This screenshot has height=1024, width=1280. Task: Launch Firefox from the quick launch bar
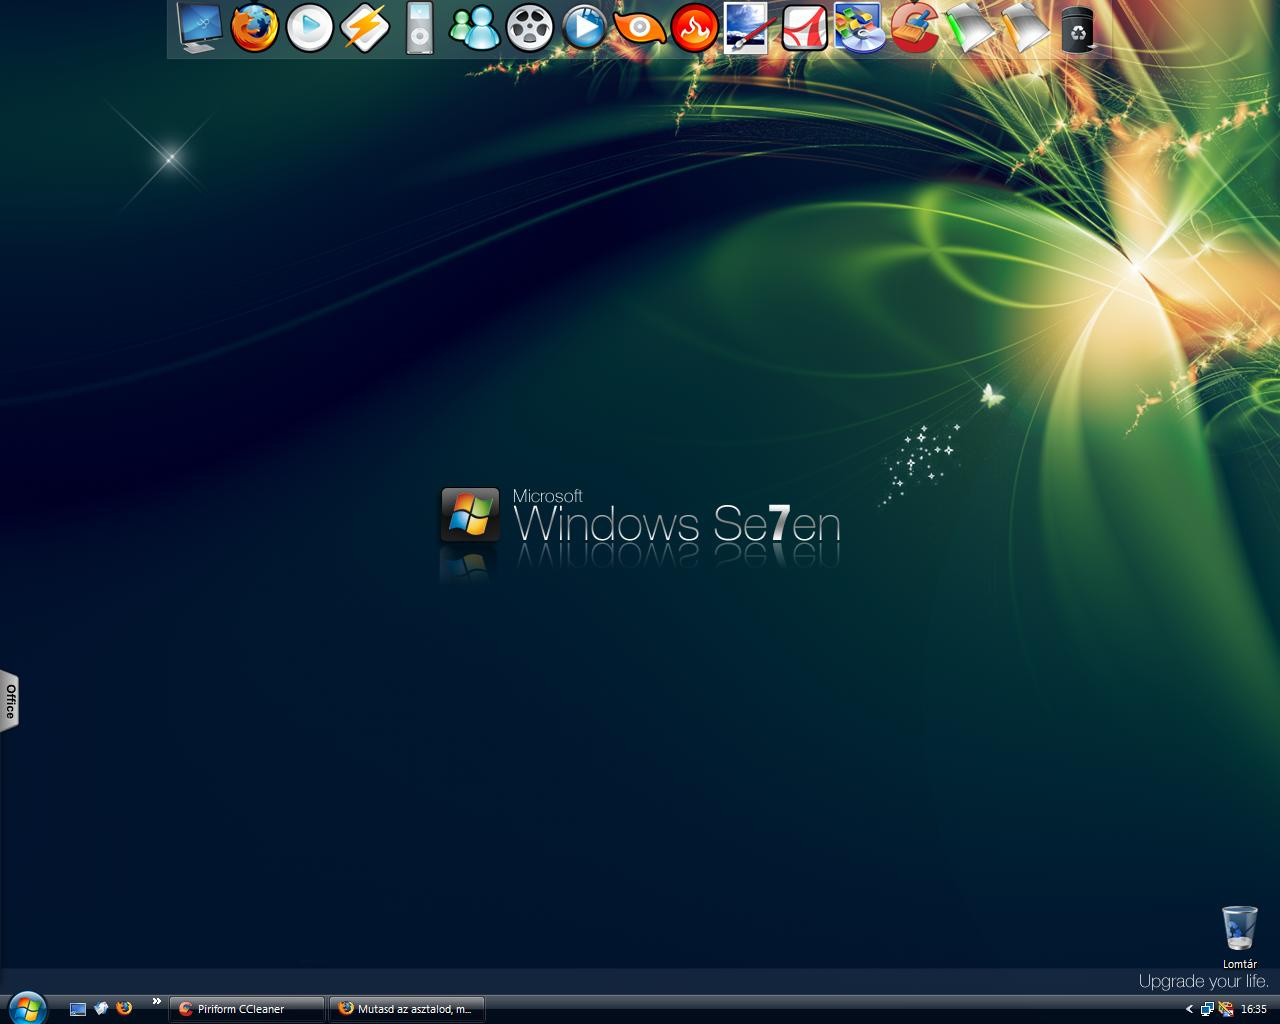coord(124,1008)
